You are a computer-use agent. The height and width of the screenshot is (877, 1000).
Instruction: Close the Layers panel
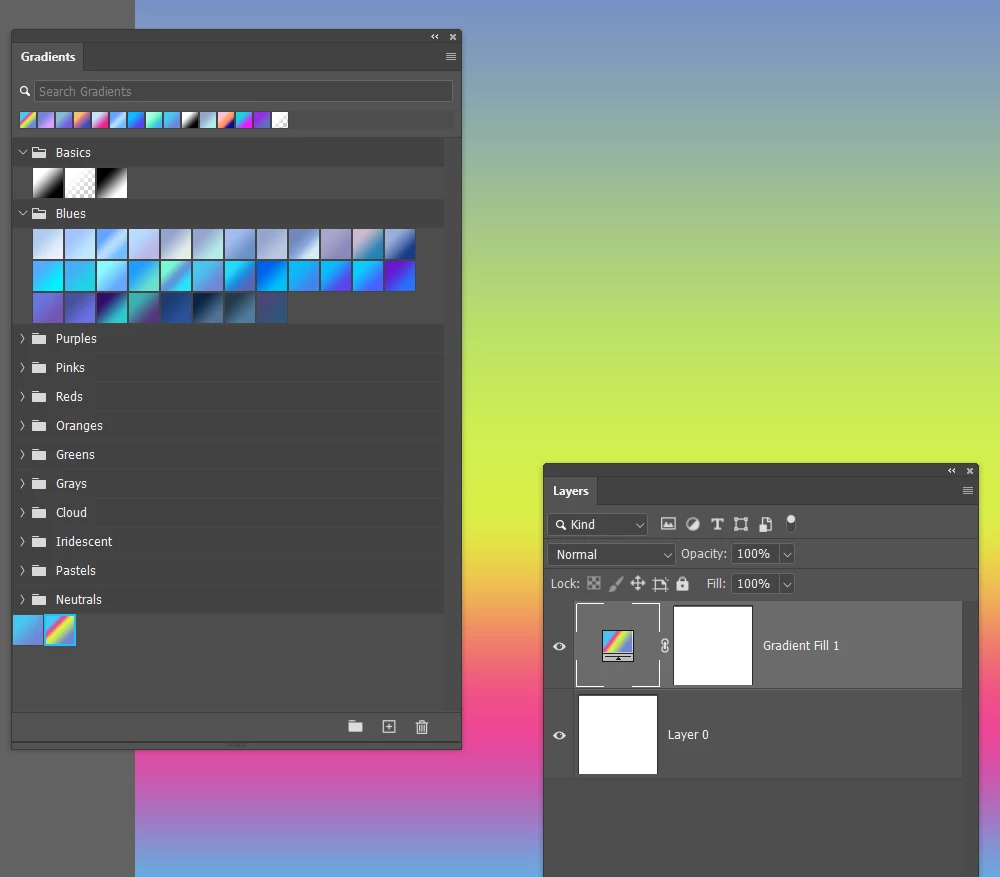[970, 471]
